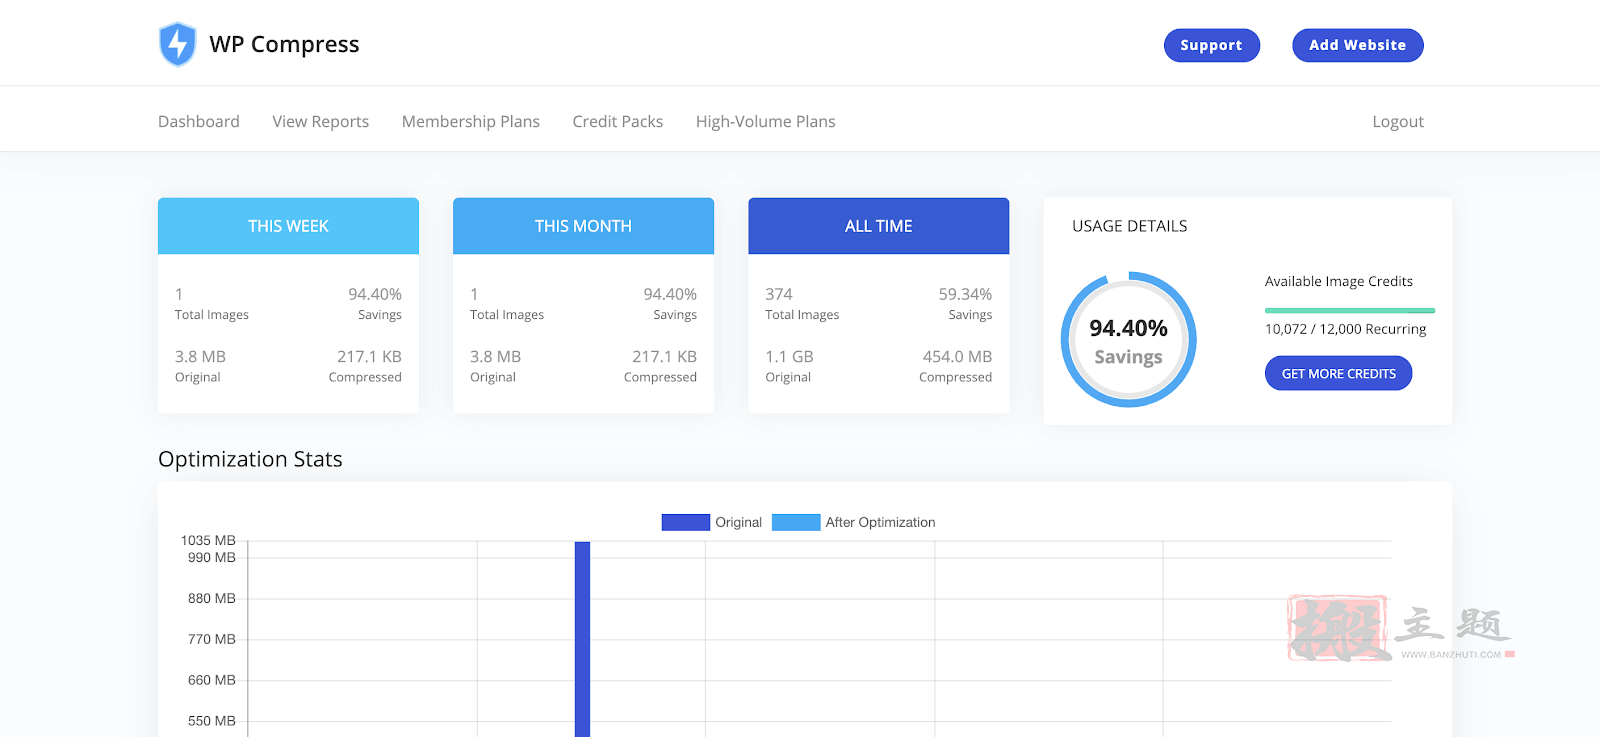Click the 880 MB axis label

tap(212, 598)
